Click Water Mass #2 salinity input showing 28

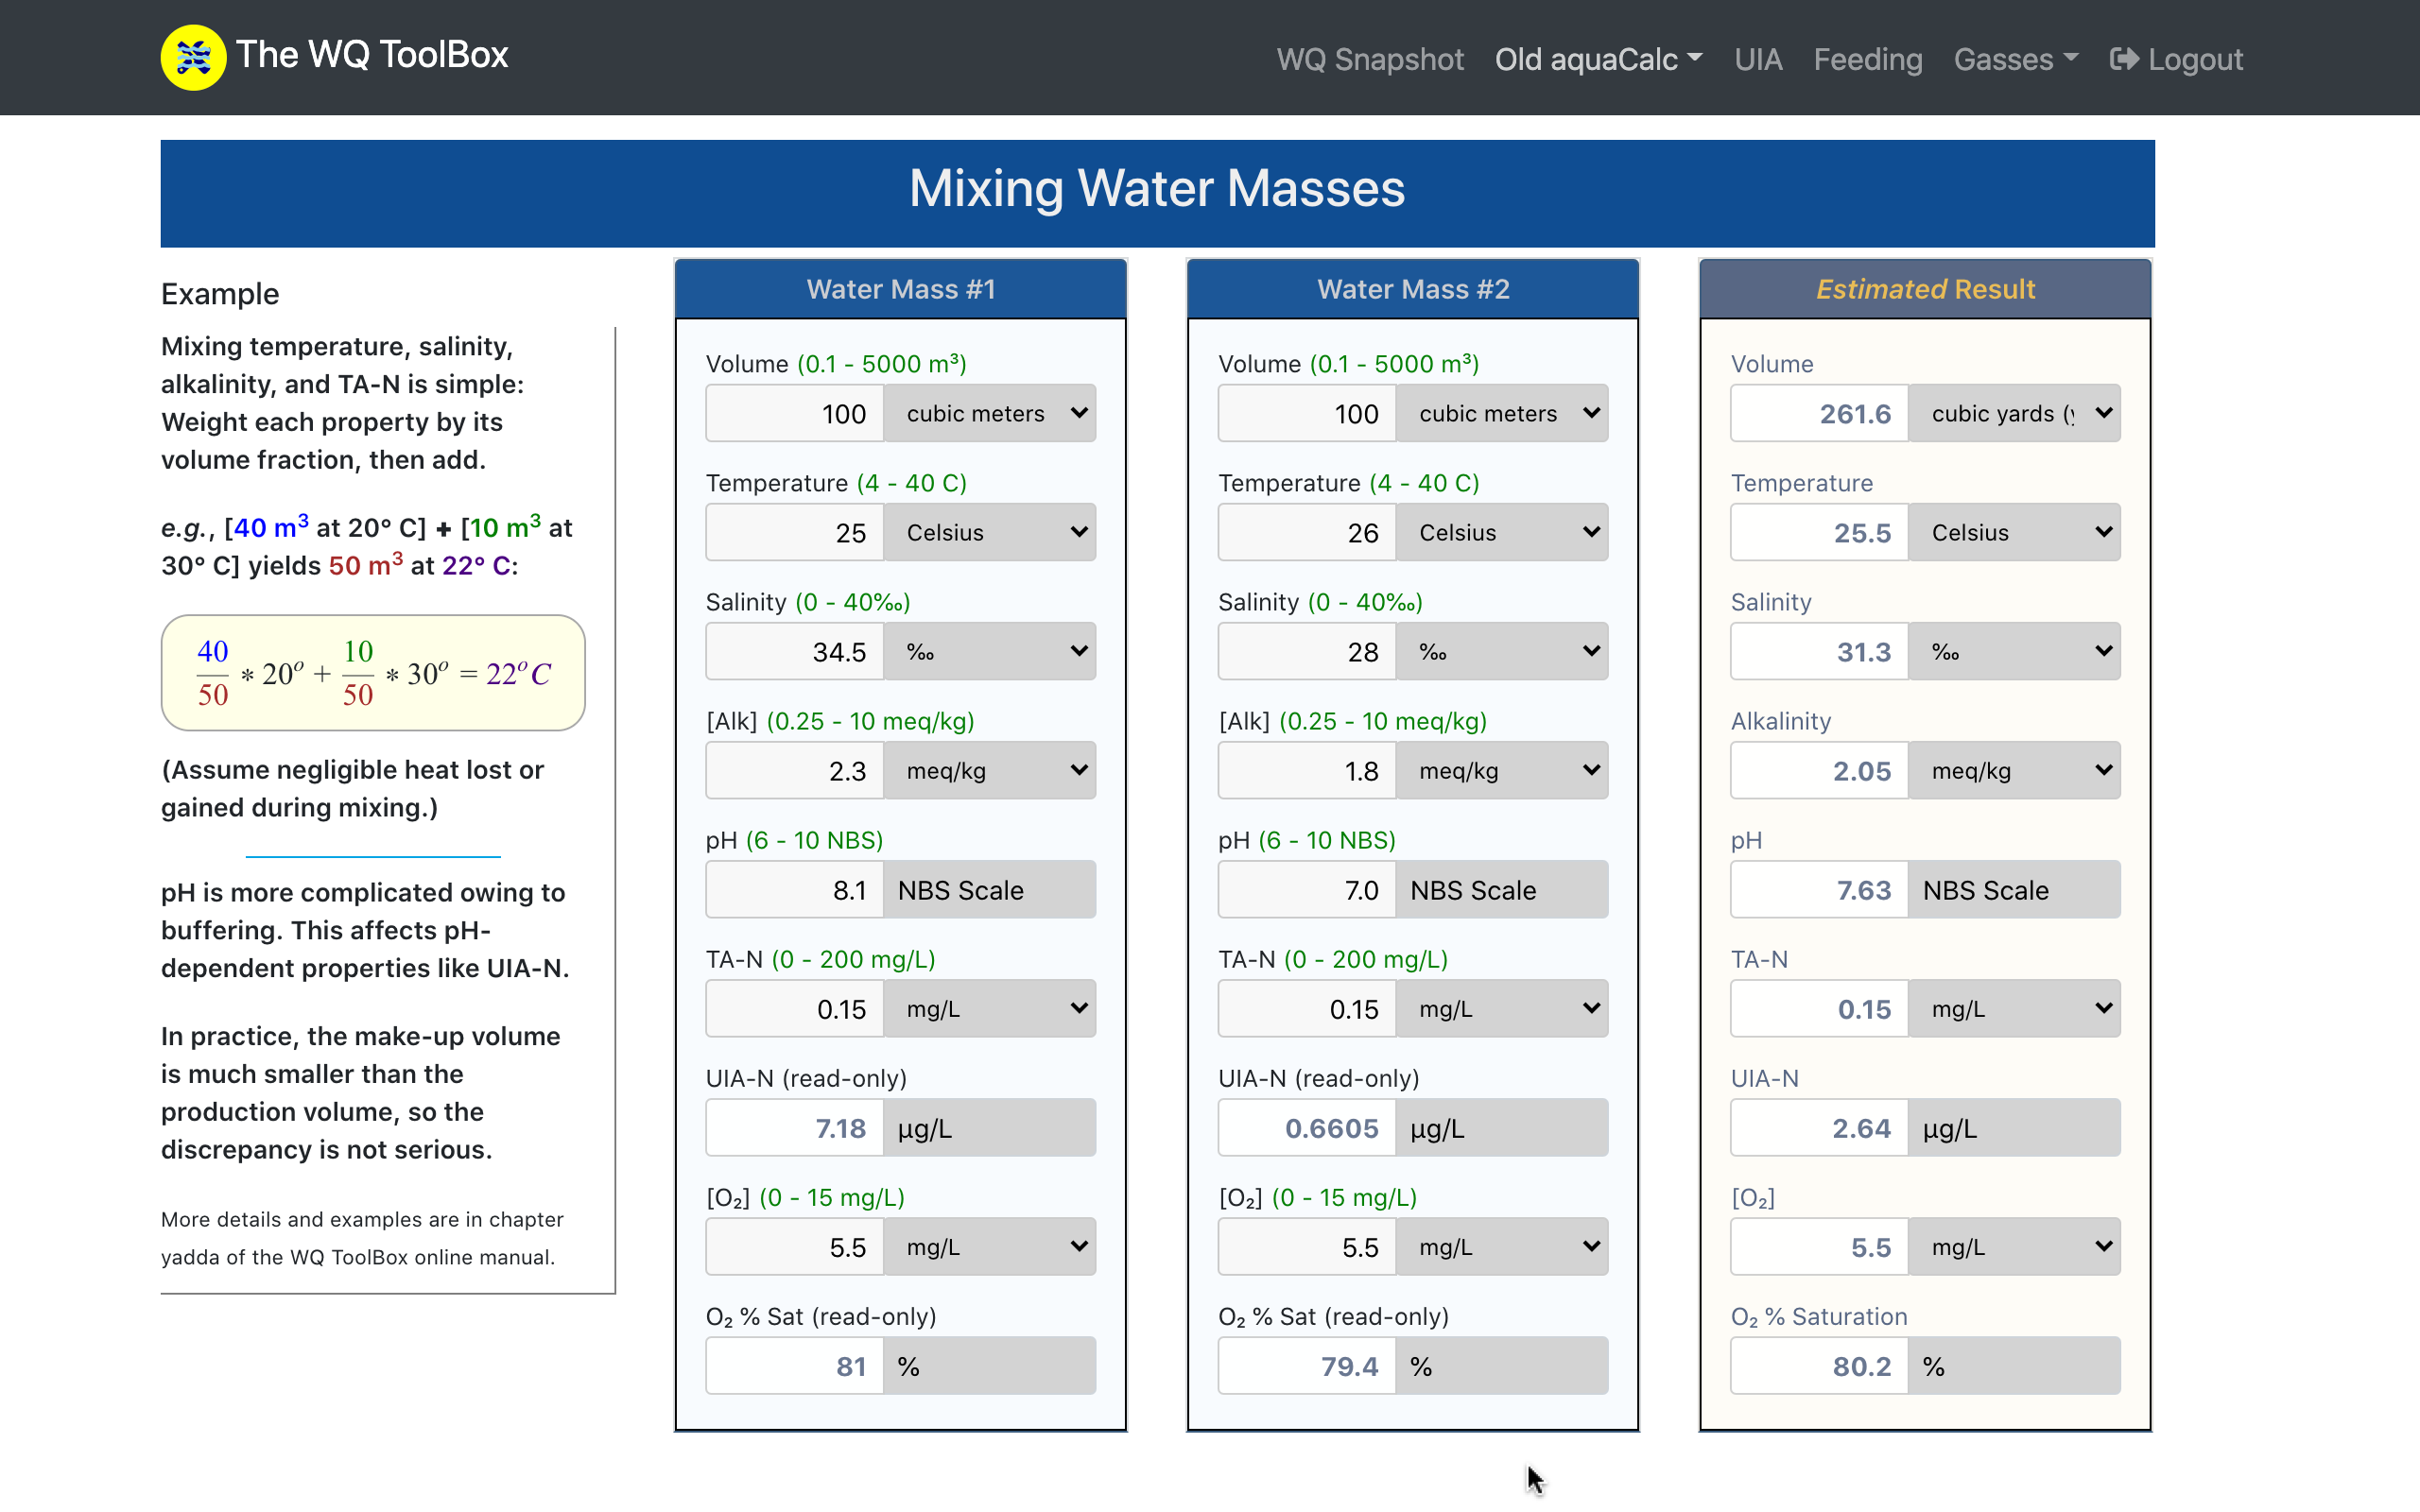click(1306, 651)
